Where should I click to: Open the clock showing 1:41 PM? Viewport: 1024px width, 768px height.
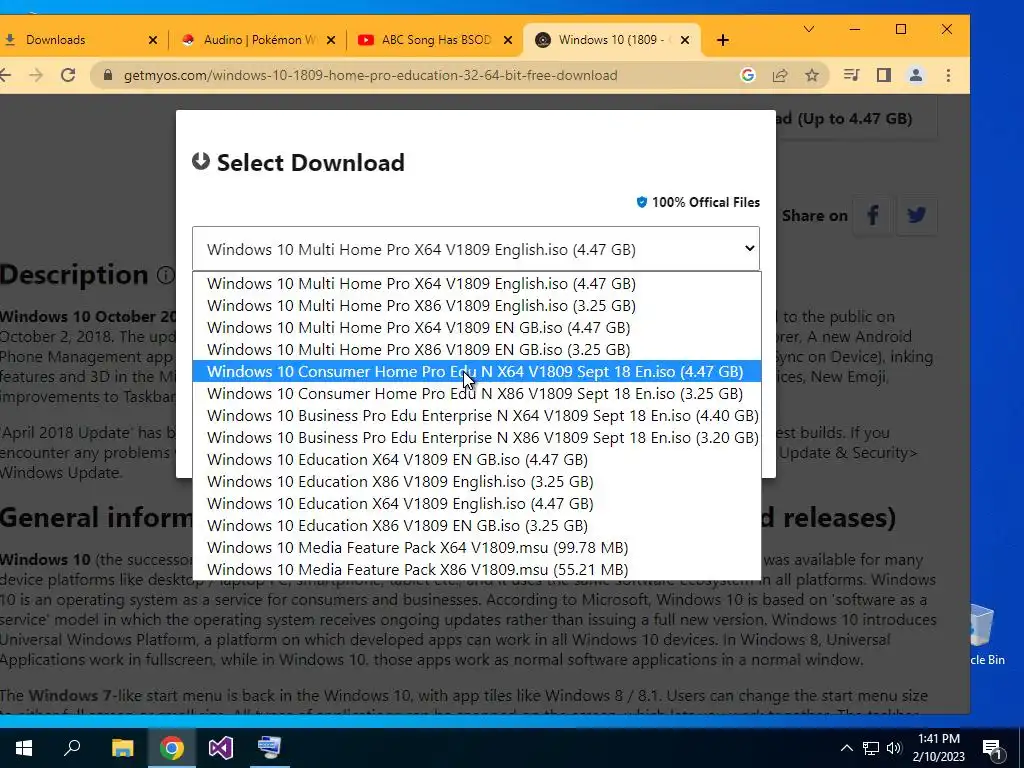click(939, 748)
